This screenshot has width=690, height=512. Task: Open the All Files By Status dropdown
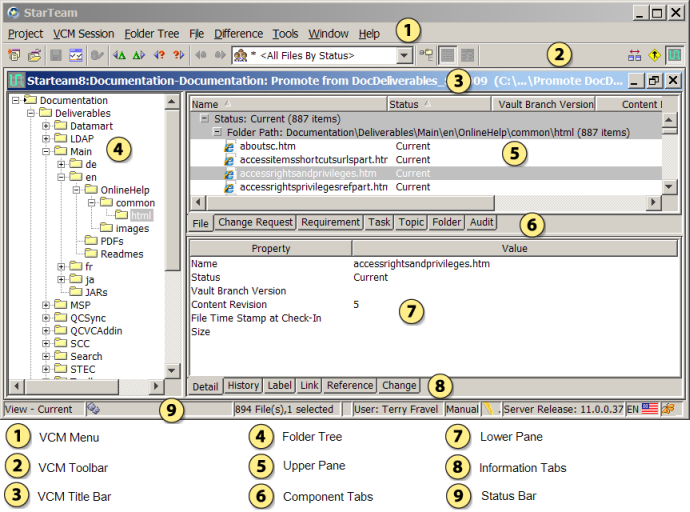pos(404,55)
